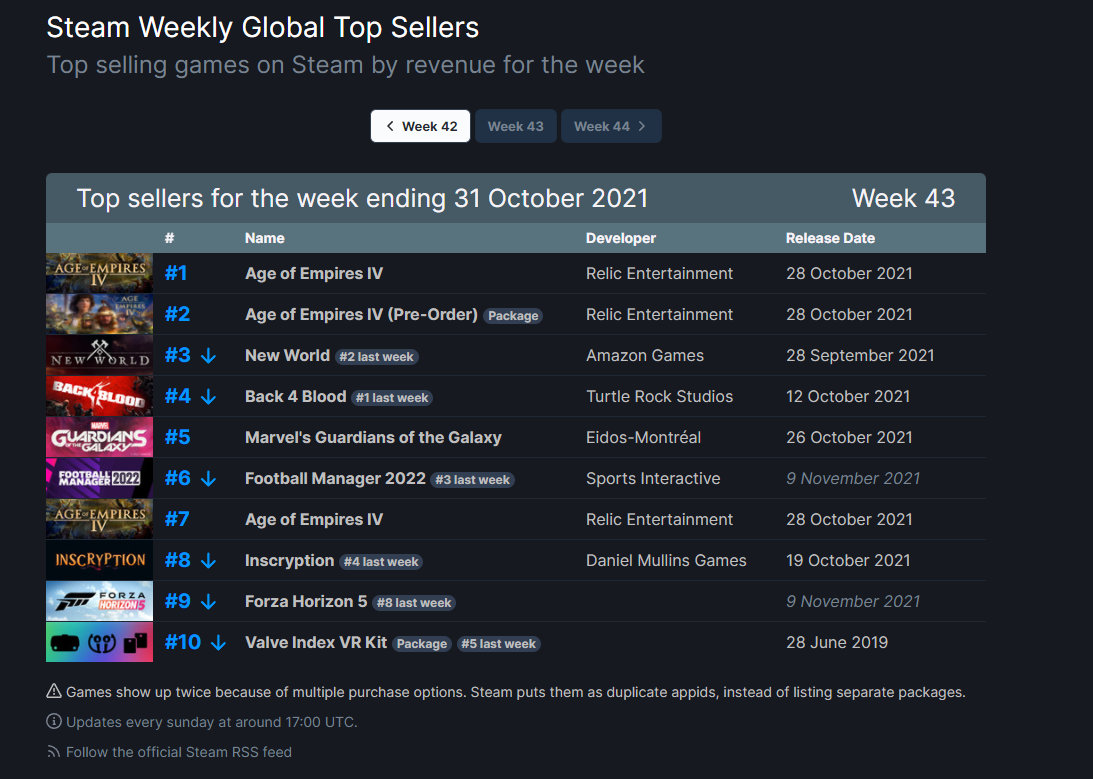Select the Week 43 tab
The width and height of the screenshot is (1093, 779).
click(x=515, y=126)
